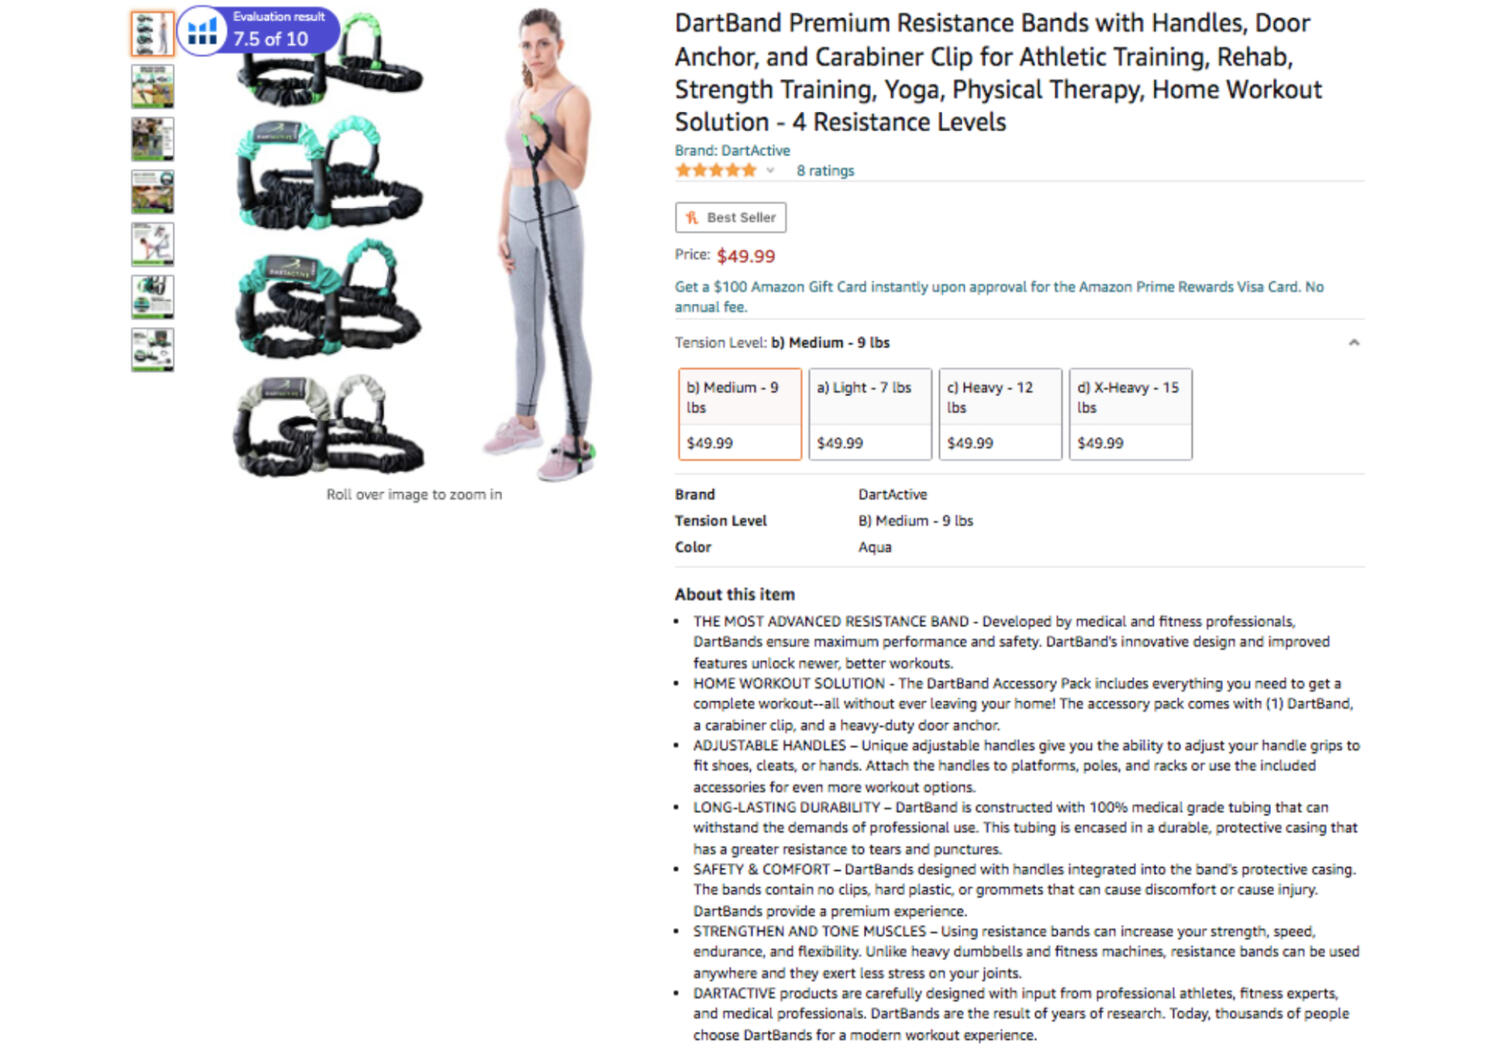Image resolution: width=1500 pixels, height=1059 pixels.
Task: Select the third product thumbnail
Action: (x=152, y=139)
